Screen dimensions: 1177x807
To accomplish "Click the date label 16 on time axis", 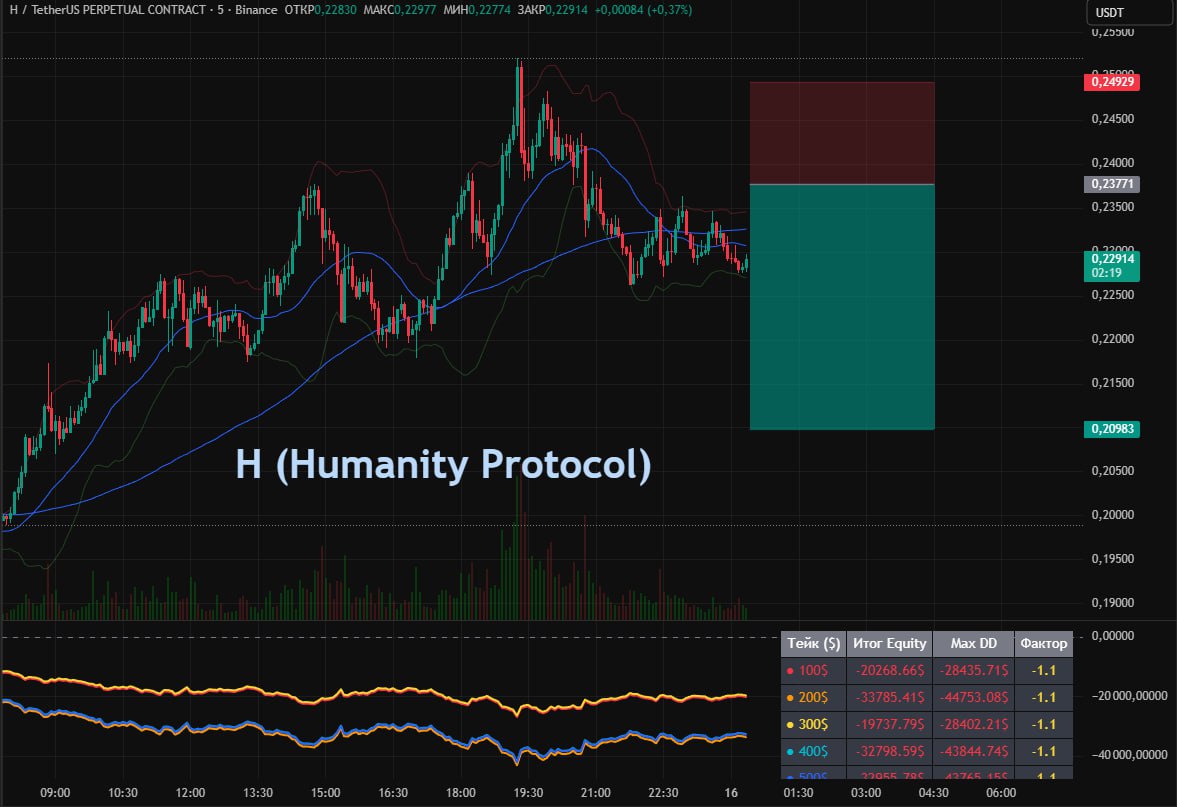I will click(x=731, y=793).
